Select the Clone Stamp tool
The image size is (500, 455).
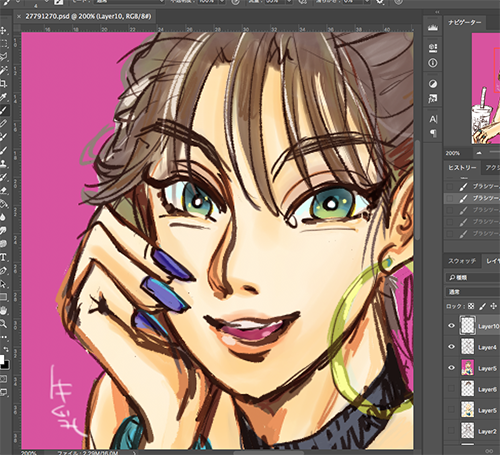point(4,163)
